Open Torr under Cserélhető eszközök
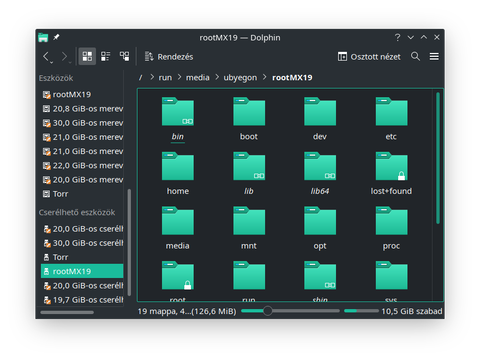Viewport: 480px width, 361px height. (82, 257)
